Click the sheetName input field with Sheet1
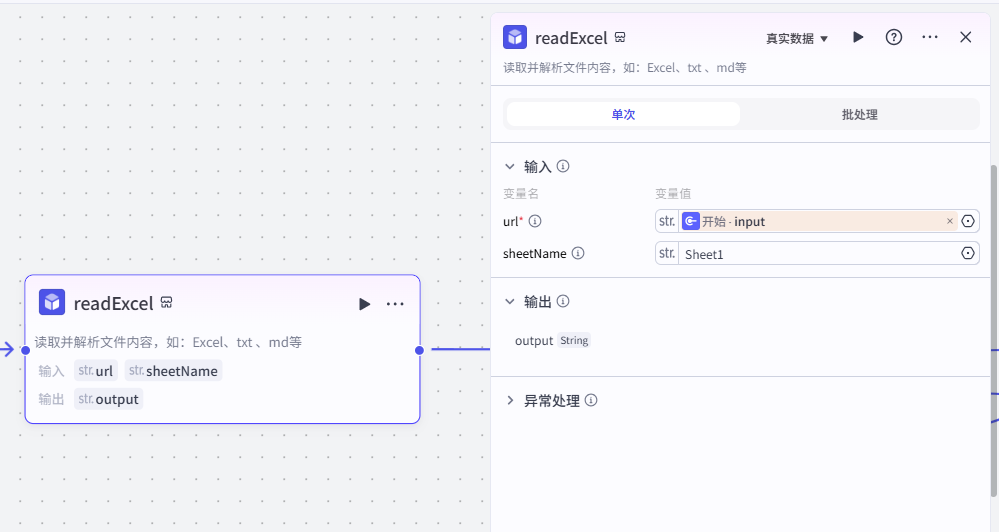The height and width of the screenshot is (532, 999). pos(815,254)
